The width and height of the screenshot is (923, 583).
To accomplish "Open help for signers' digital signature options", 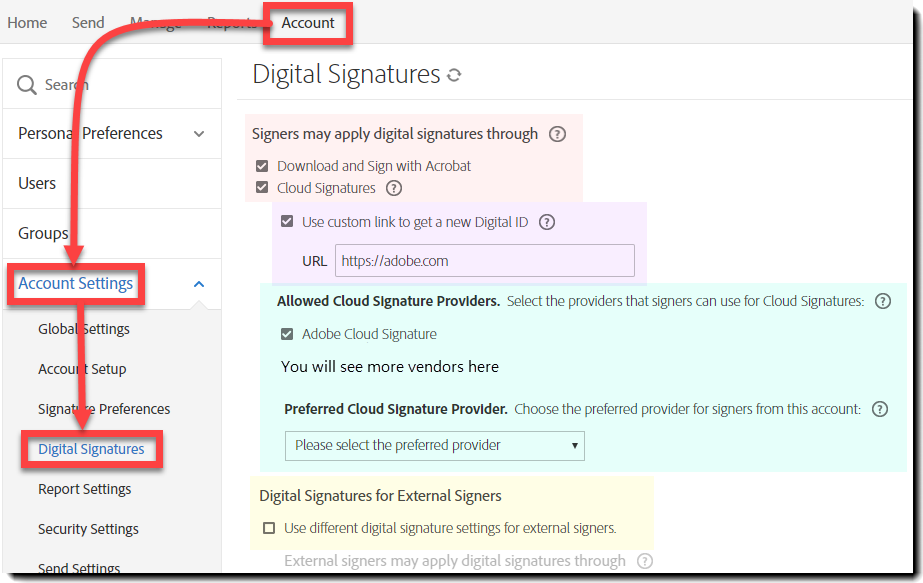I will coord(557,133).
